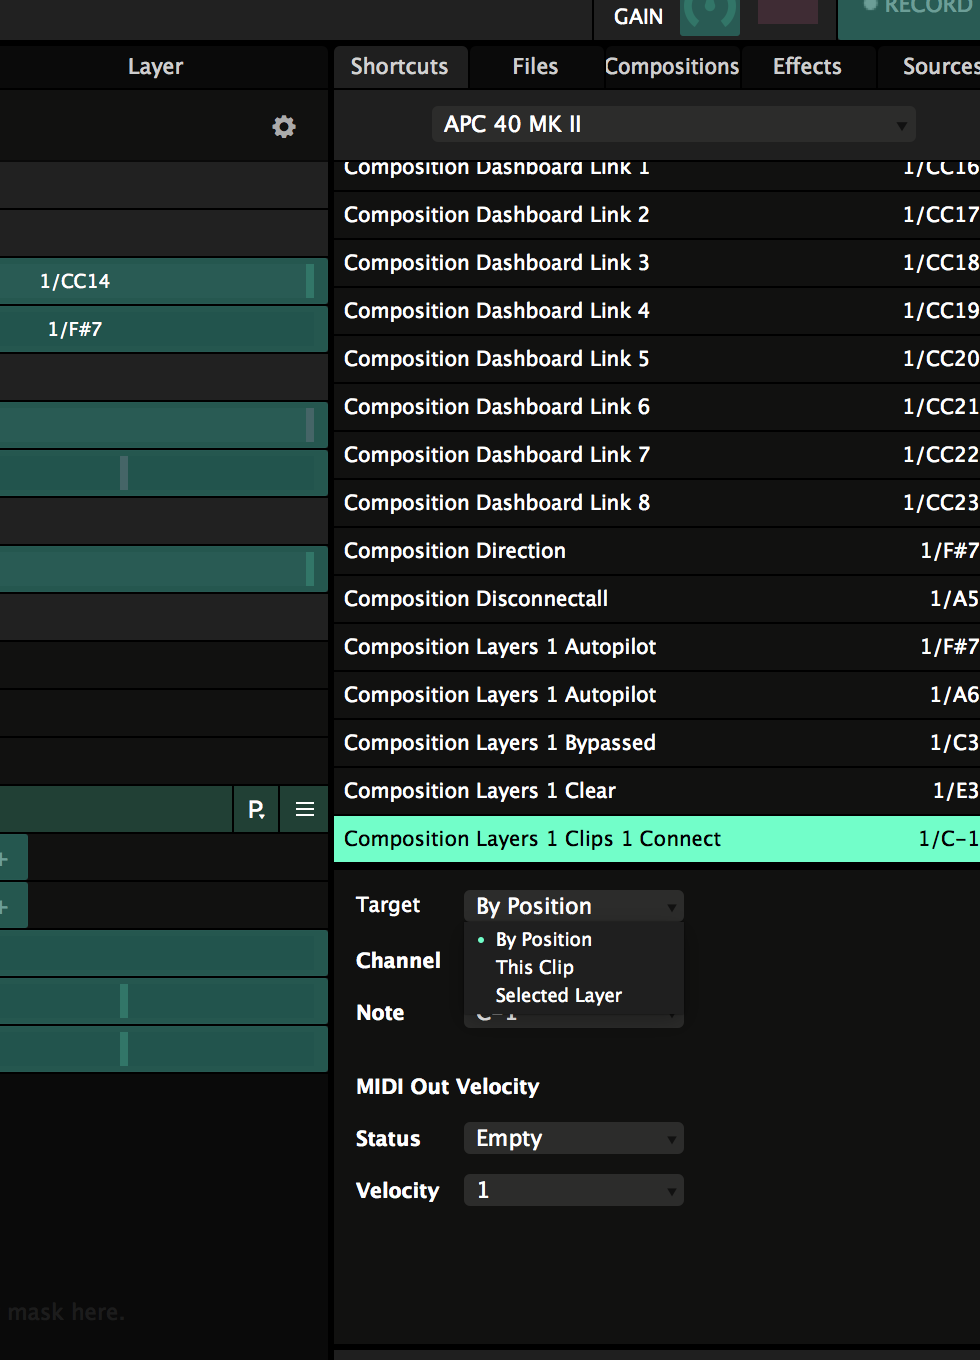Image resolution: width=980 pixels, height=1360 pixels.
Task: Click the topmost plus icon at left edge
Action: pos(6,859)
